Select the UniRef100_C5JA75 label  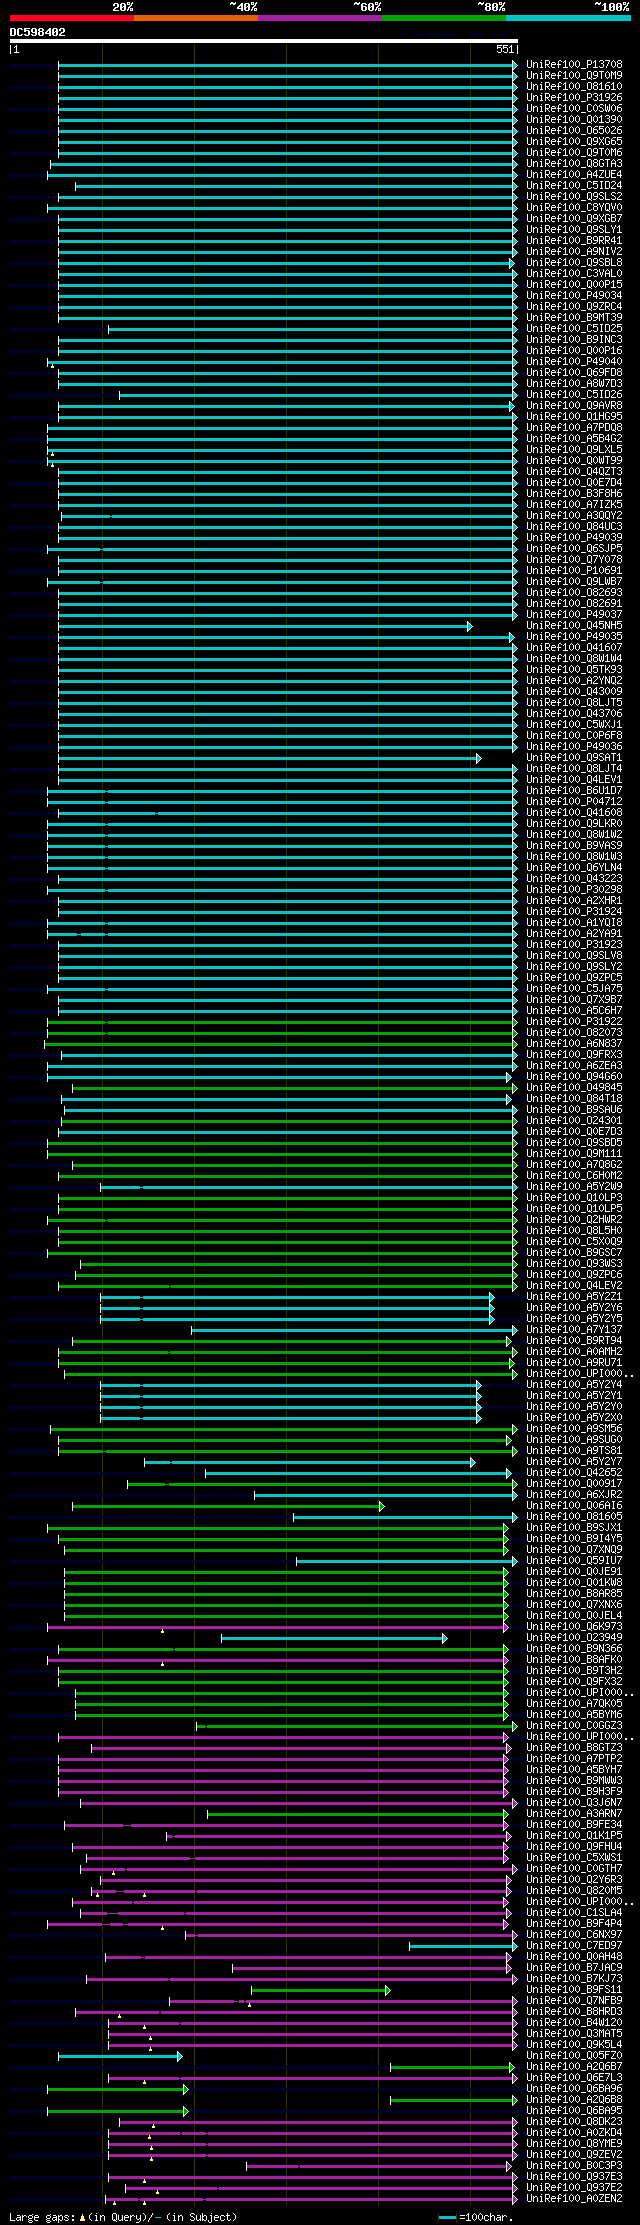click(574, 989)
